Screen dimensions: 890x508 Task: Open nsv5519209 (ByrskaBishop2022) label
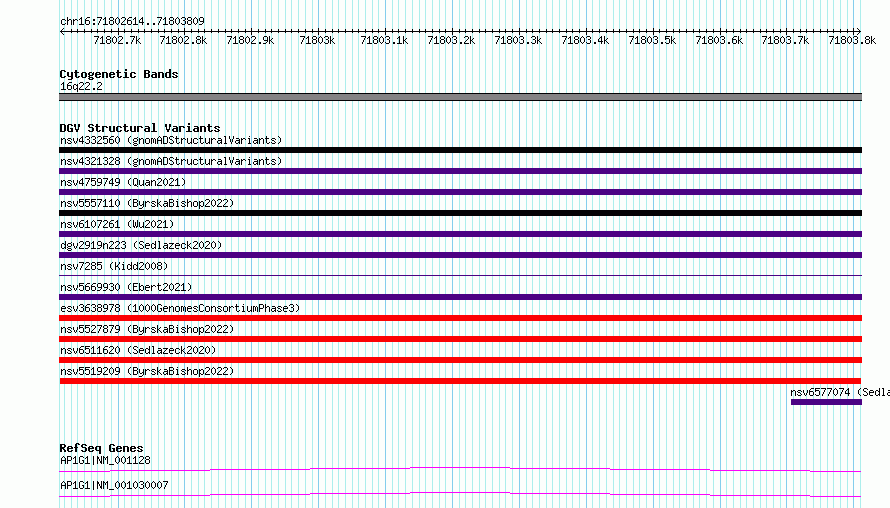point(147,371)
